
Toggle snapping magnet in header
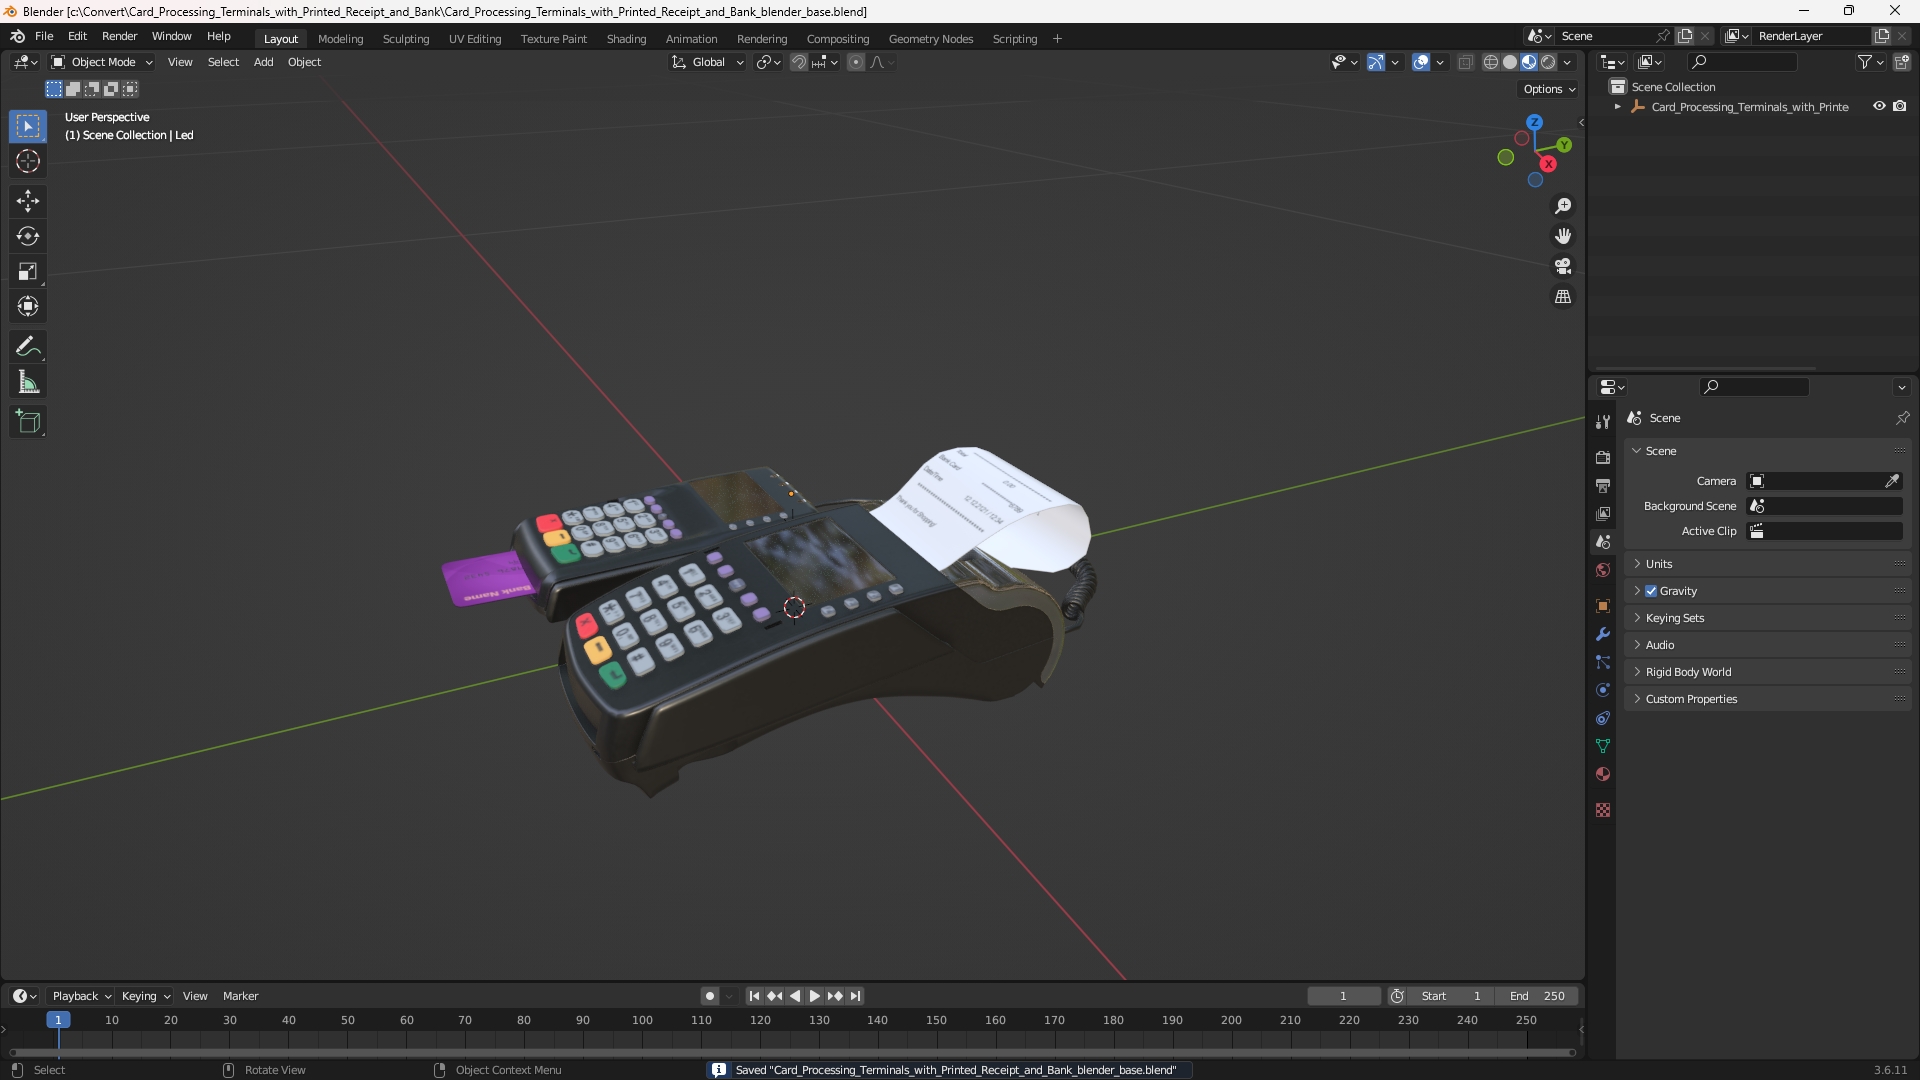coord(798,62)
